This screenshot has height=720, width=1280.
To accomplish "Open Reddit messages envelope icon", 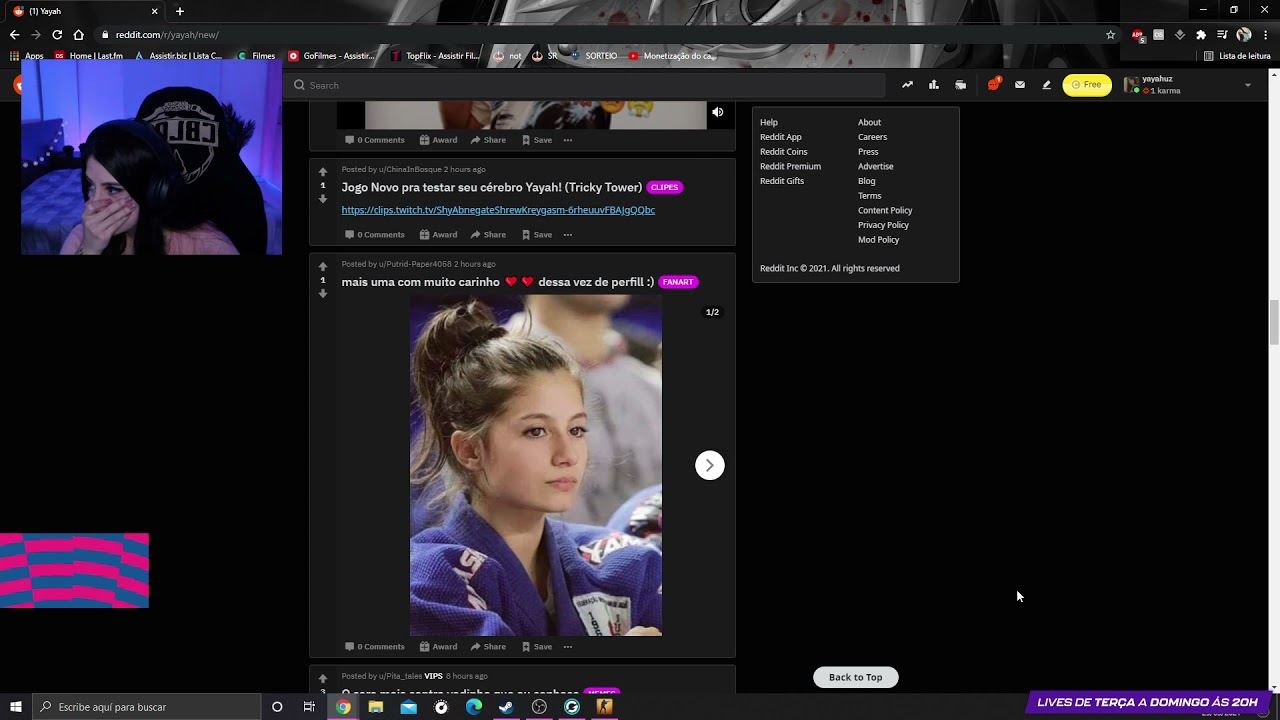I will click(x=1019, y=85).
